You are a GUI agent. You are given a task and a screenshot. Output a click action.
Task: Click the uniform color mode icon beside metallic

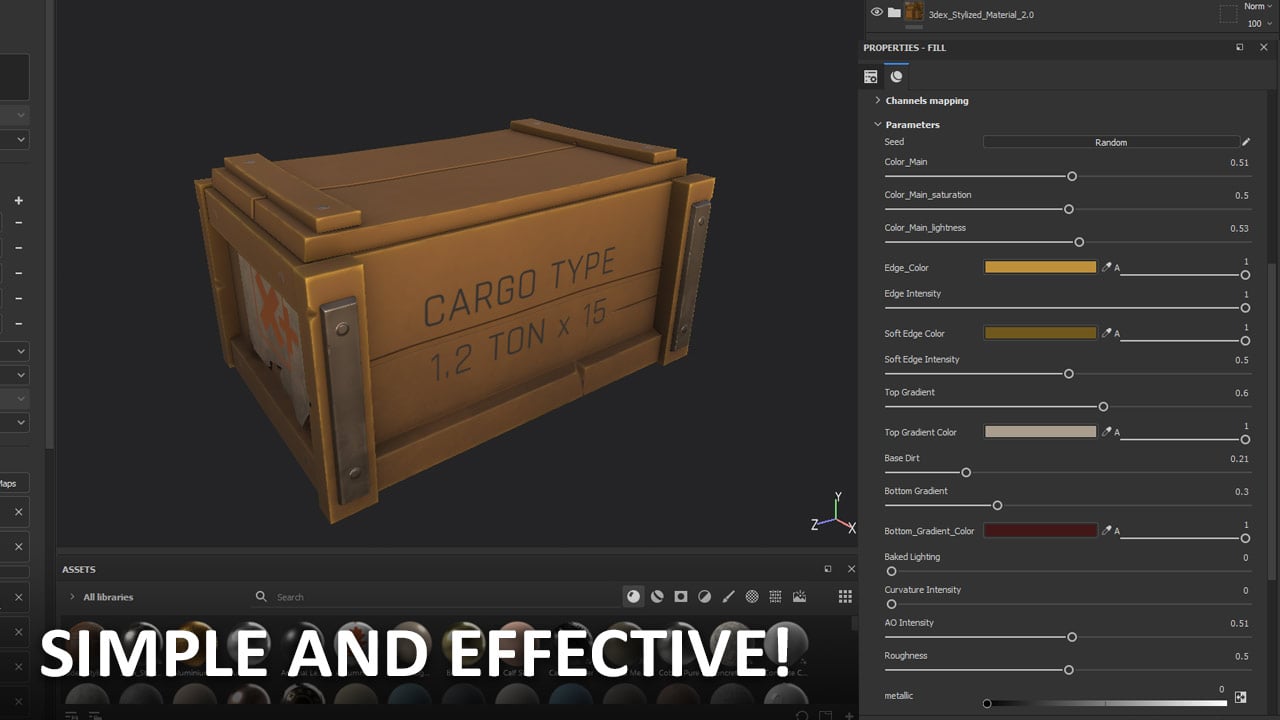click(1240, 696)
